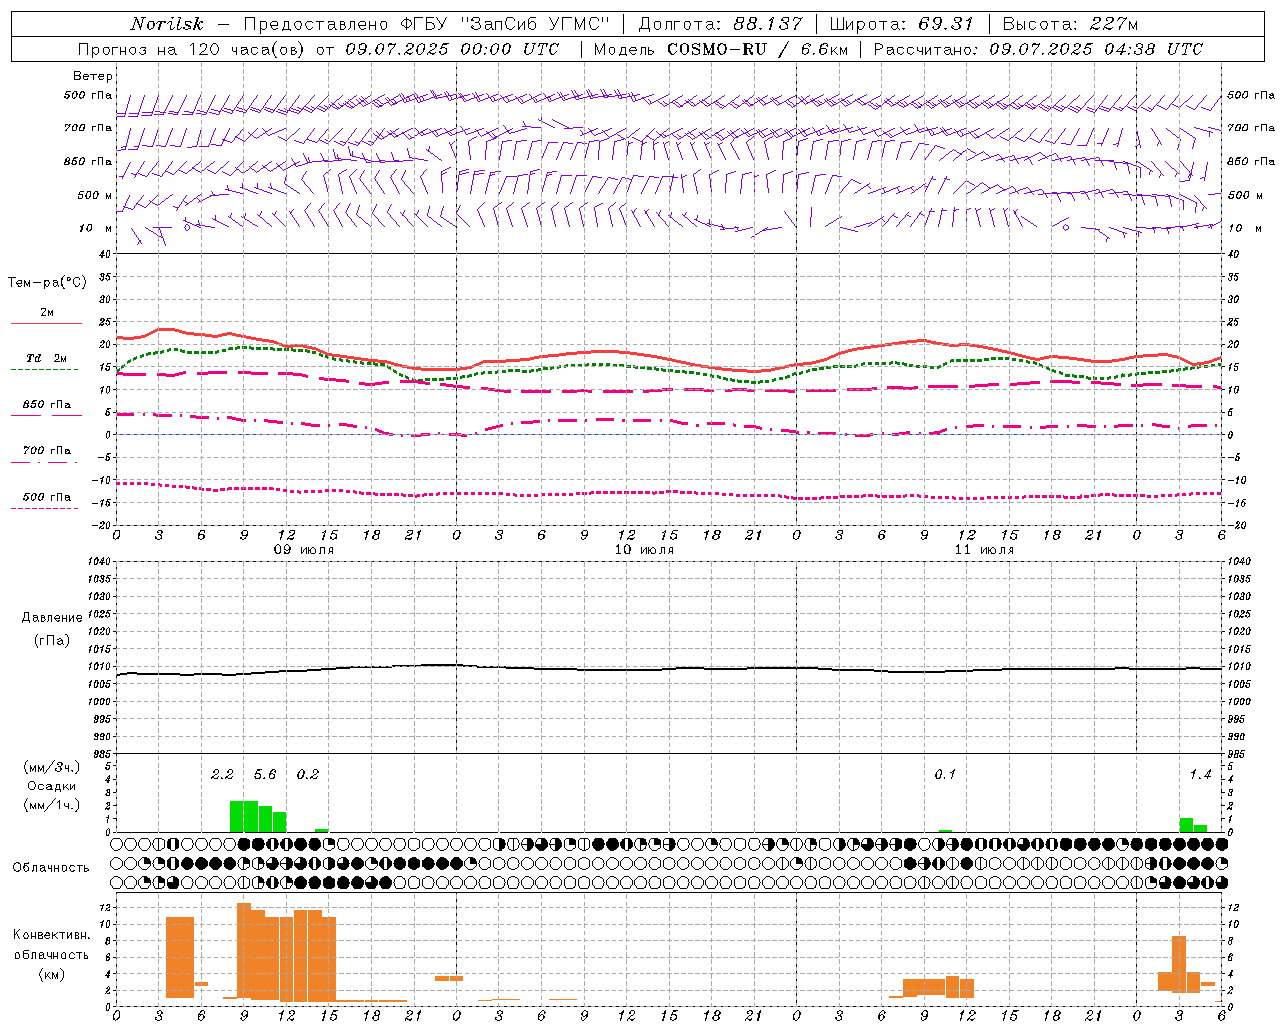The height and width of the screenshot is (1024, 1280).
Task: Click the 2.2 precipitation total
Action: click(x=222, y=775)
